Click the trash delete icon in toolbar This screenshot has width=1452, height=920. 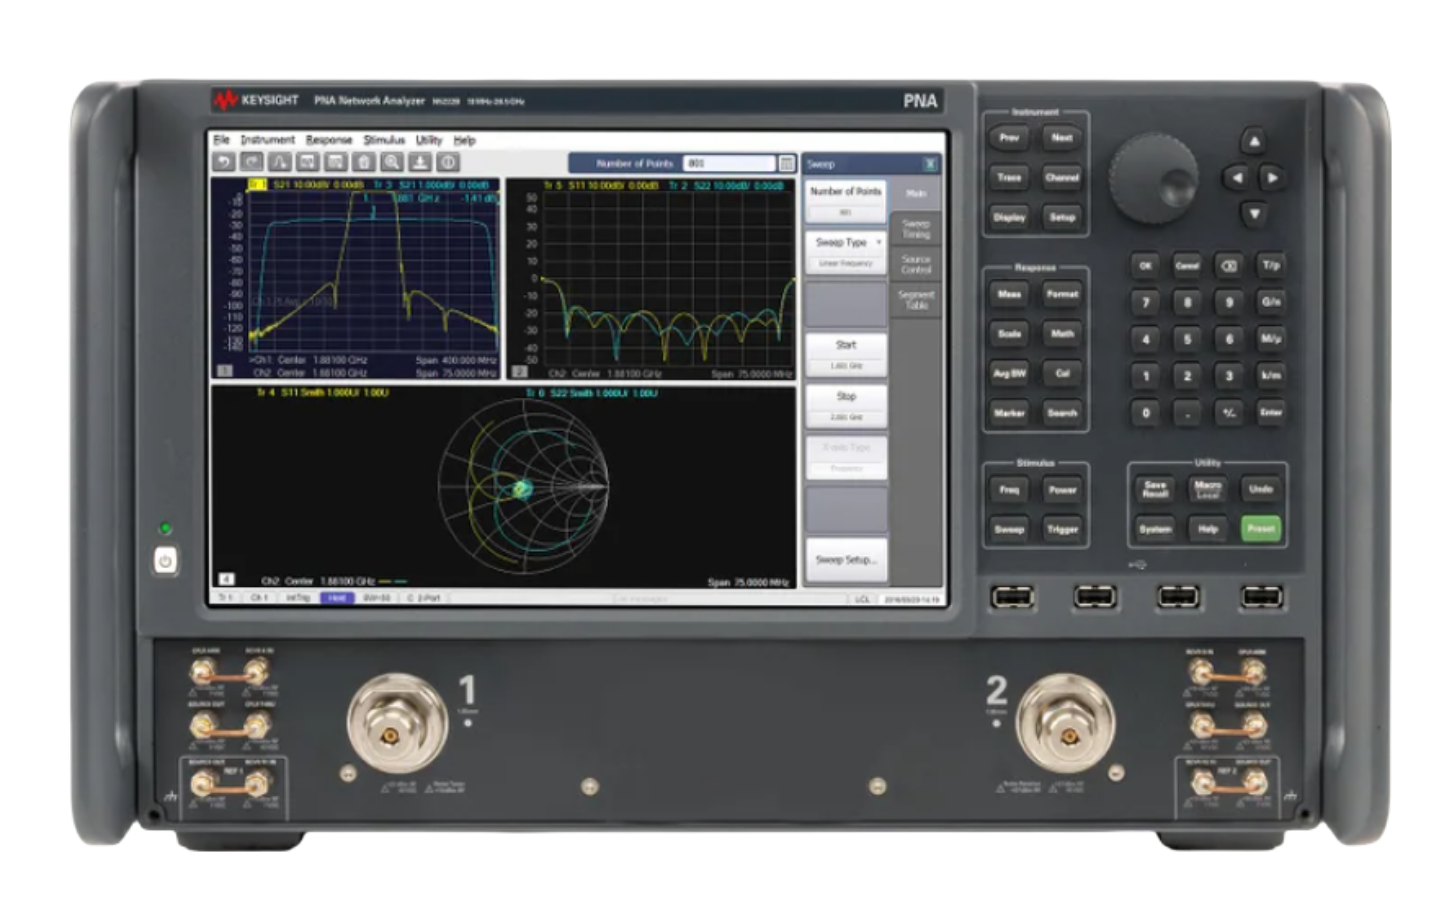(x=364, y=163)
